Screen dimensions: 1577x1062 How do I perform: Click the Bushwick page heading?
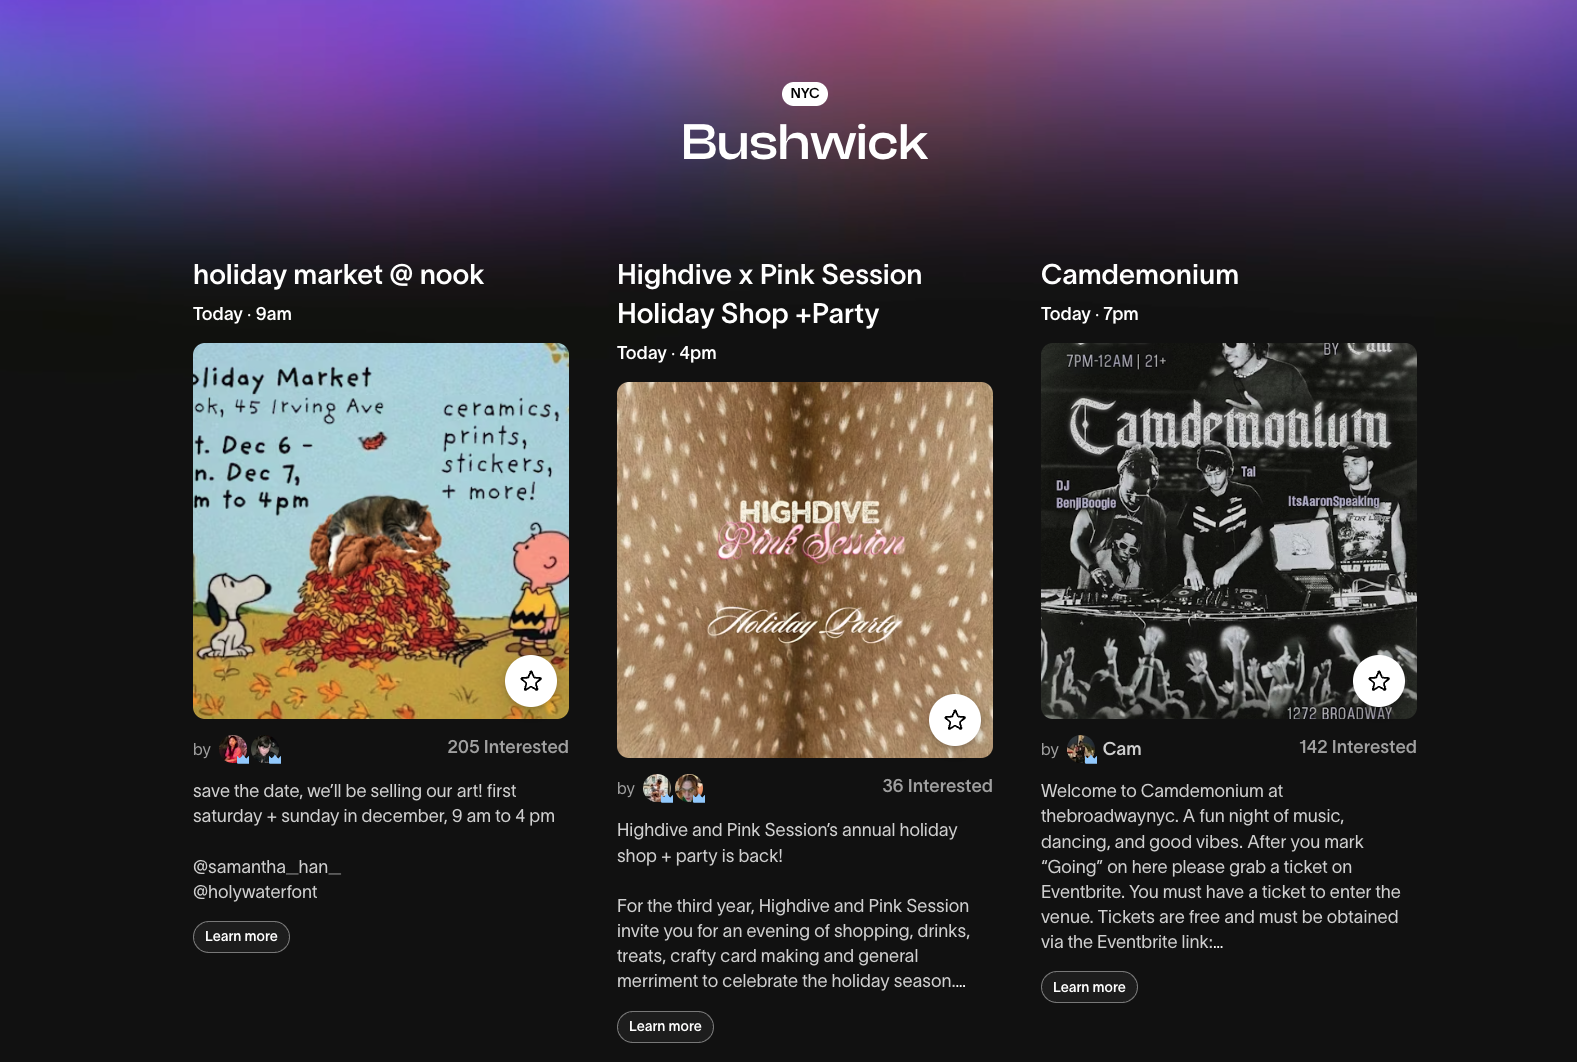point(805,142)
